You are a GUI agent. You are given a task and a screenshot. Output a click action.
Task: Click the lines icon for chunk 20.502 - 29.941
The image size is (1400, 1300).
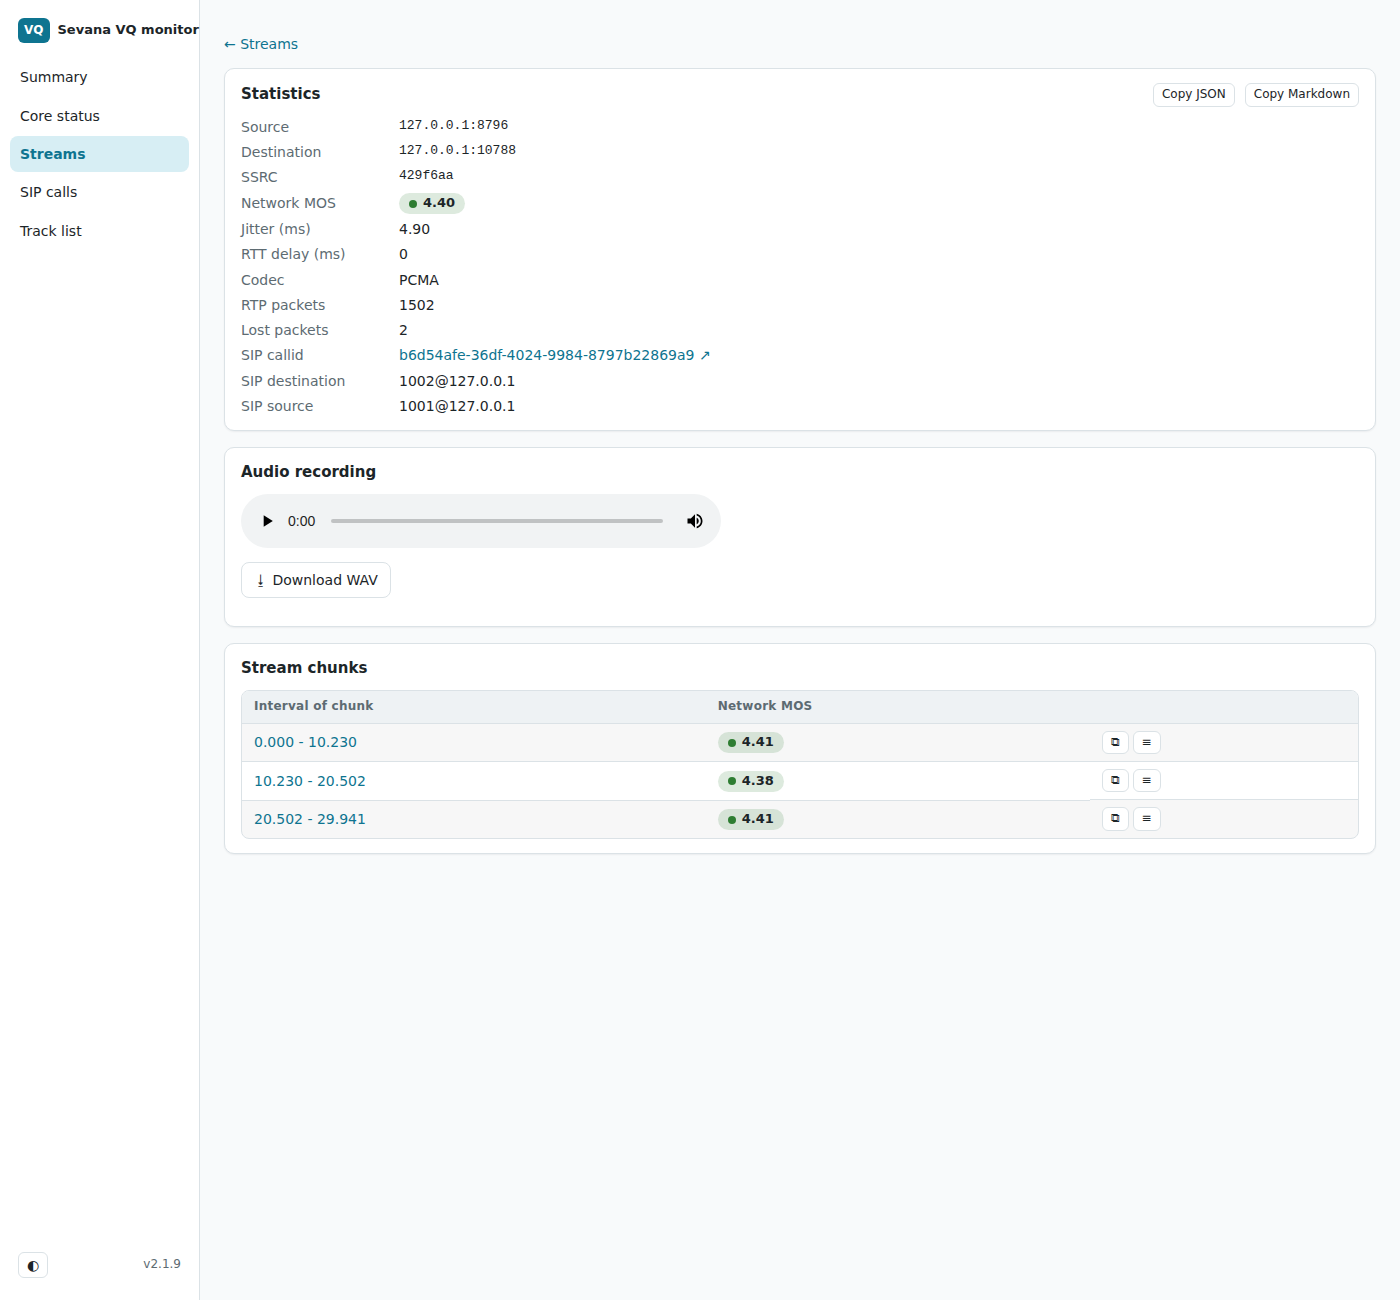1146,819
